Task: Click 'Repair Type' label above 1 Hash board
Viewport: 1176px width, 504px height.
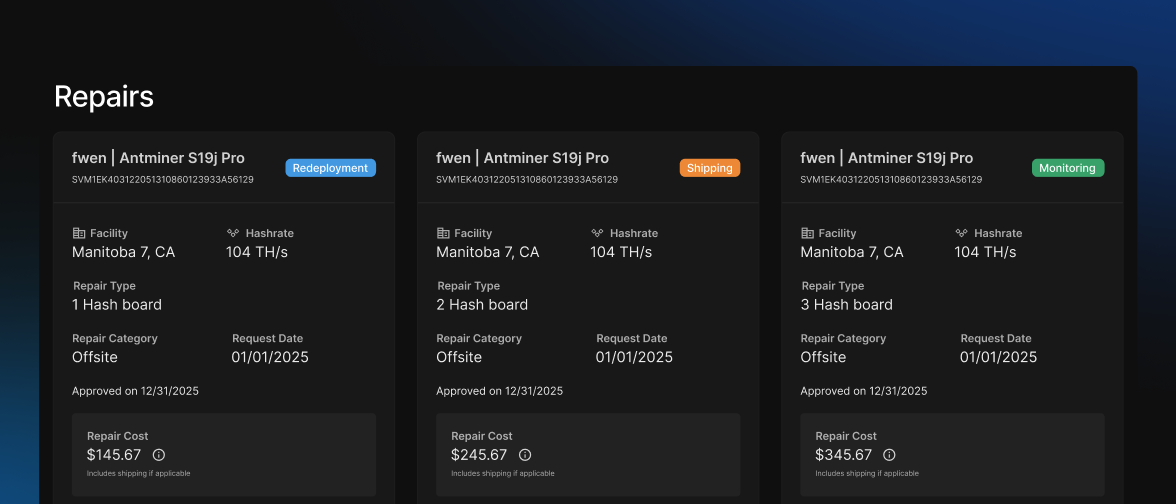Action: pos(104,286)
